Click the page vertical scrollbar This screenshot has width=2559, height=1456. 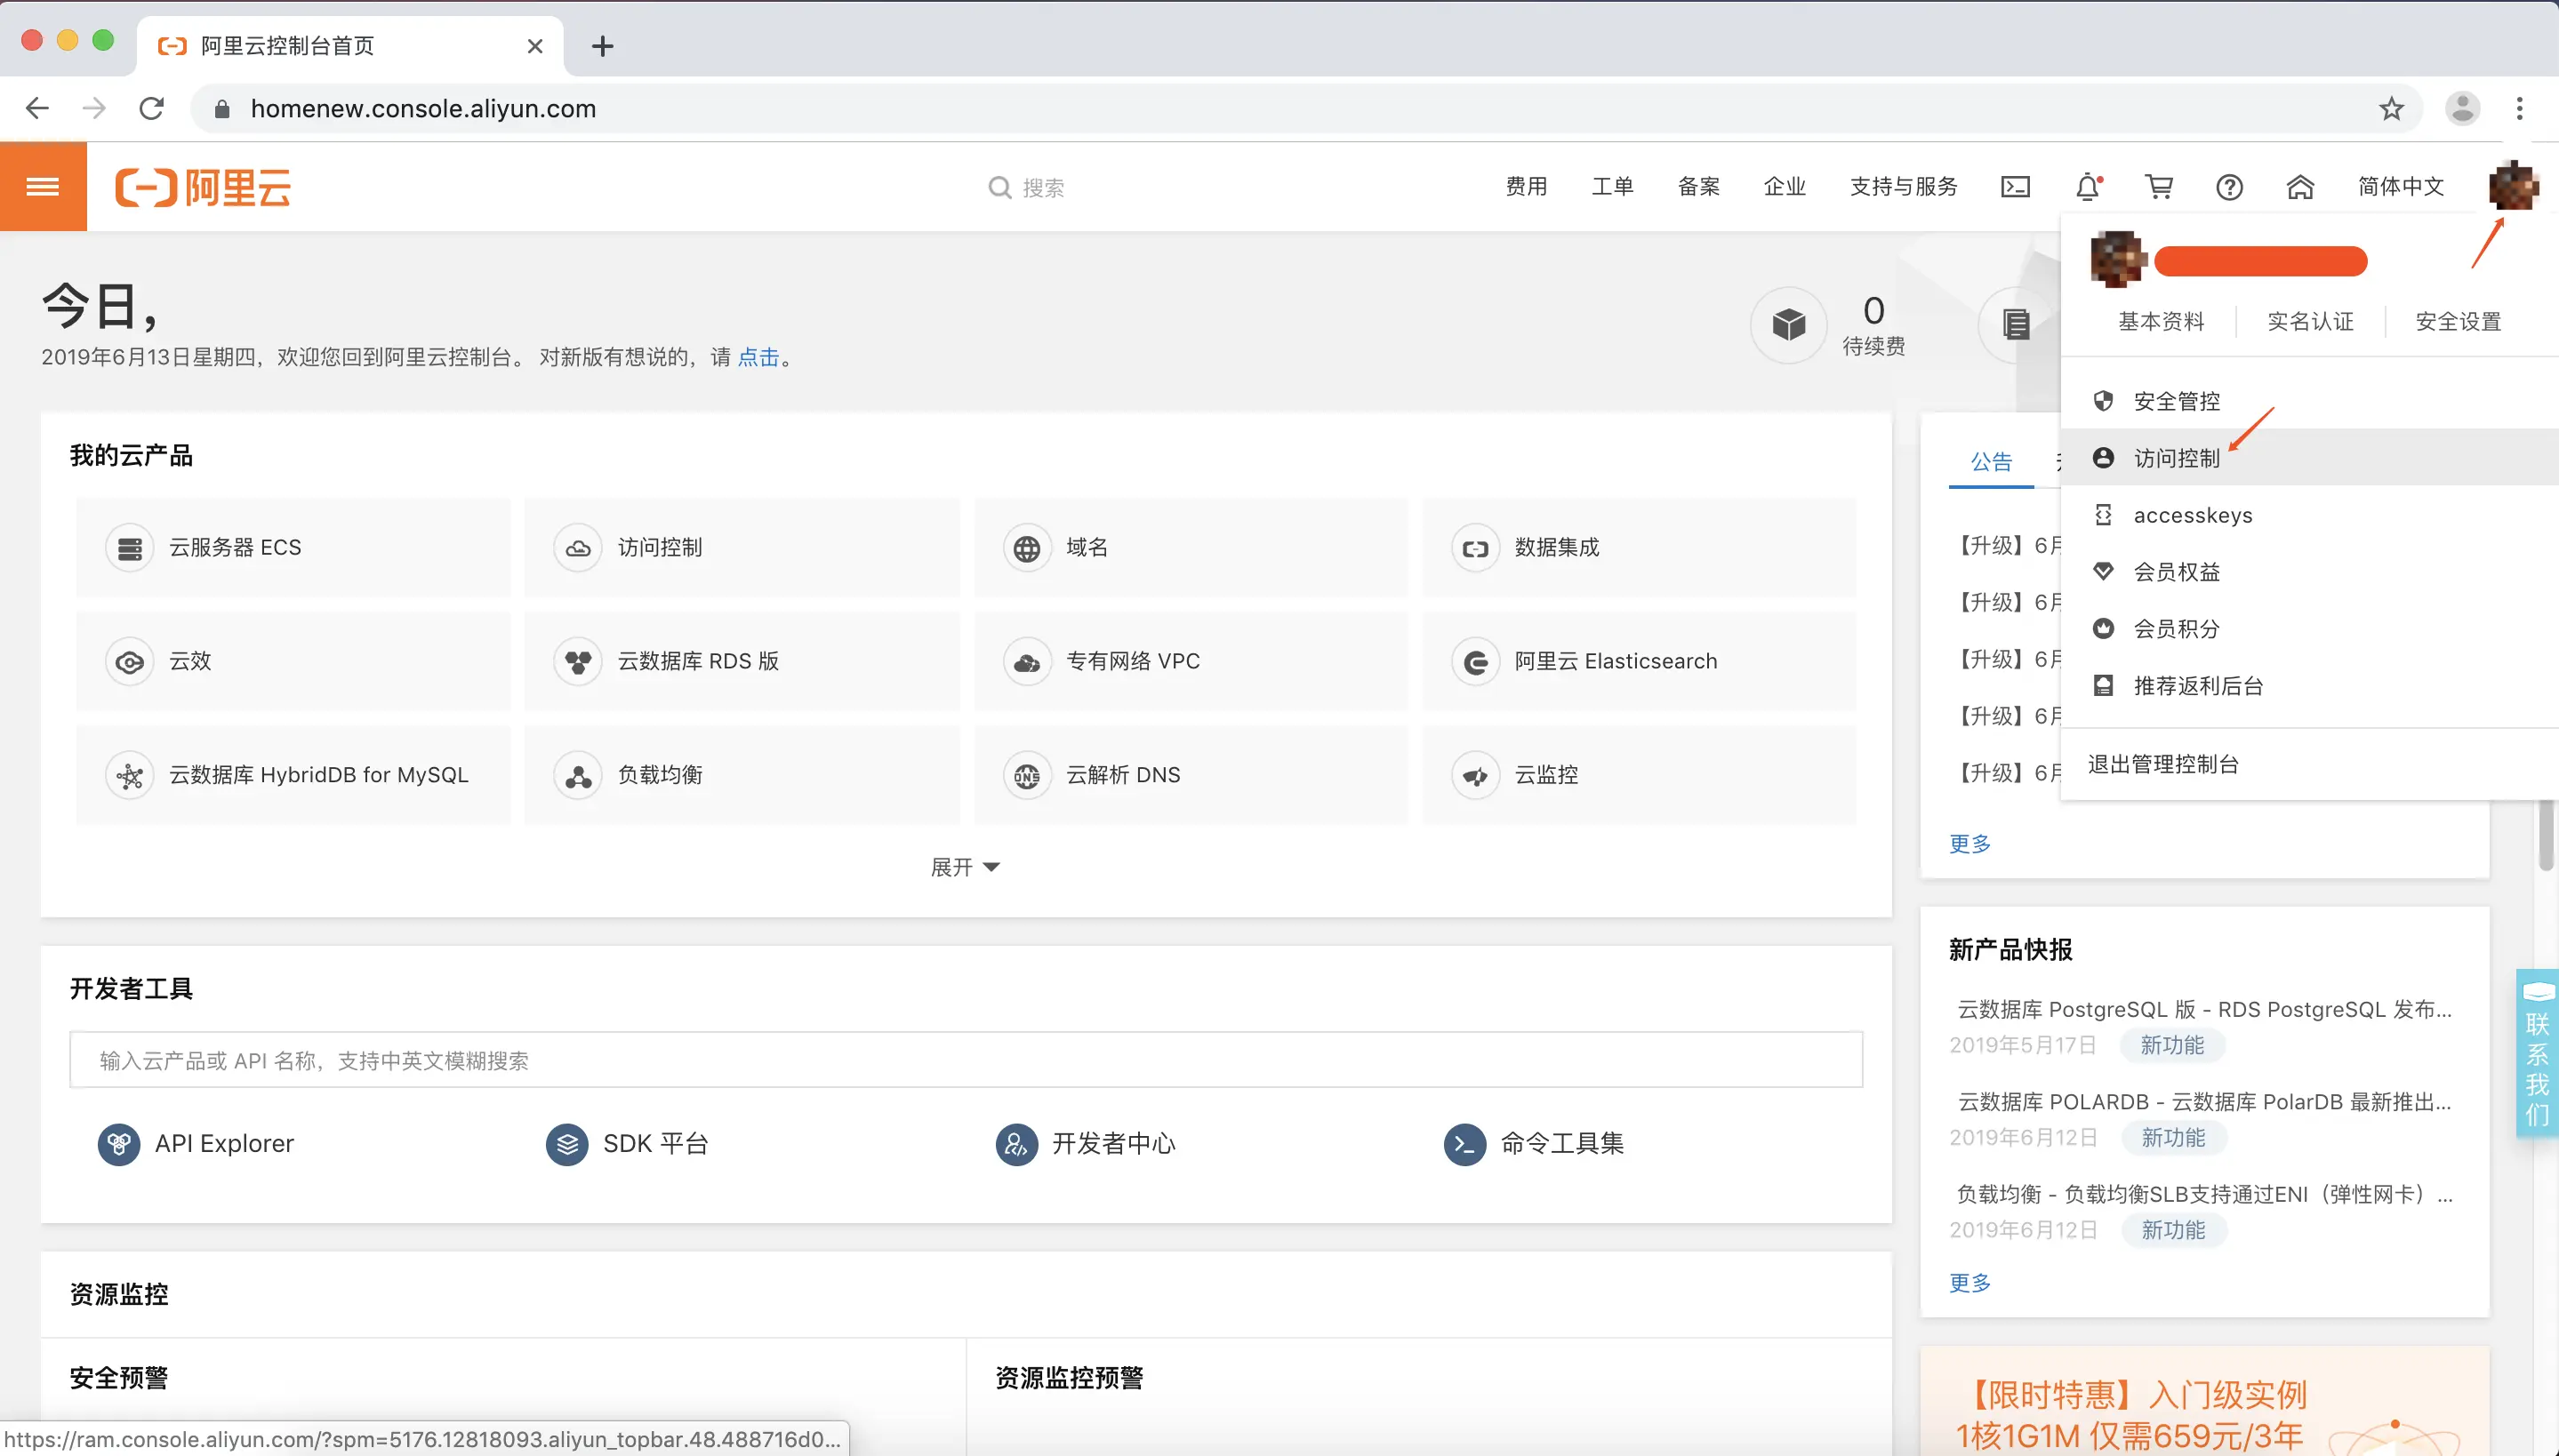click(x=2547, y=835)
